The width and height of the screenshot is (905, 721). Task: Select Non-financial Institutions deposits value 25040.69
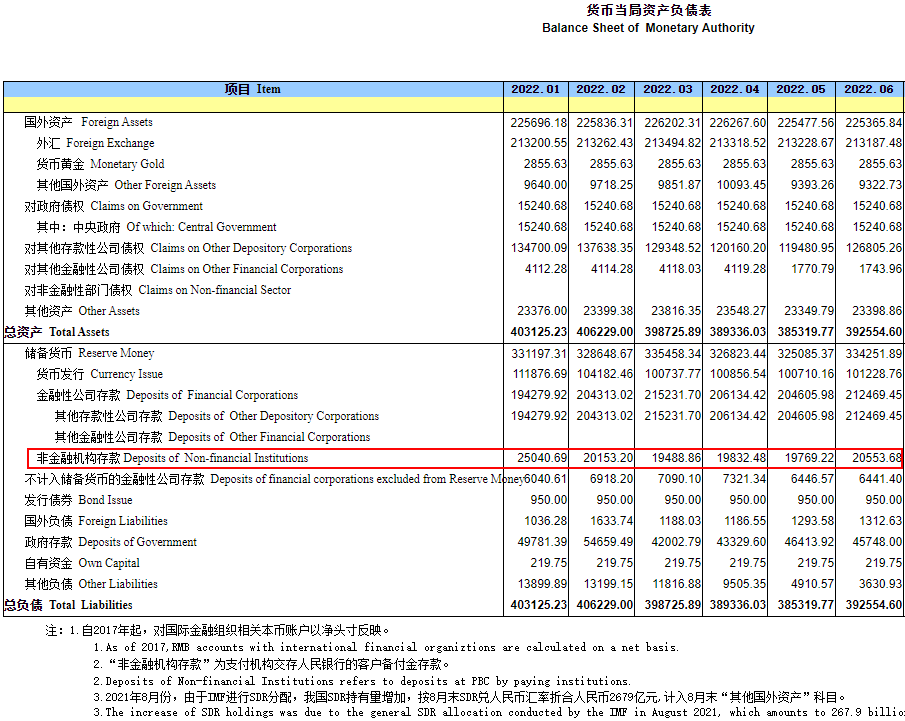click(x=542, y=458)
